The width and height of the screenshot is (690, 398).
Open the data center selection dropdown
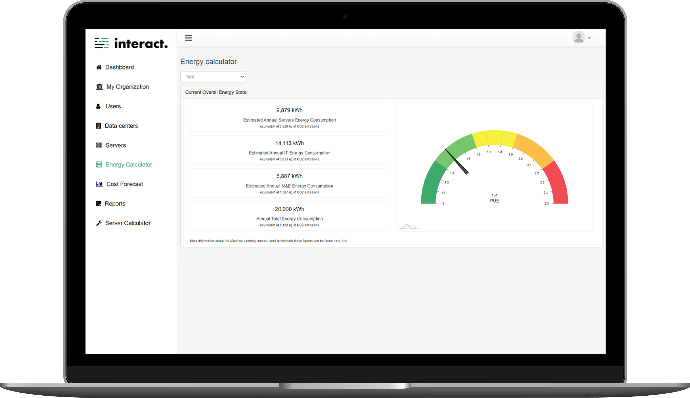(213, 77)
